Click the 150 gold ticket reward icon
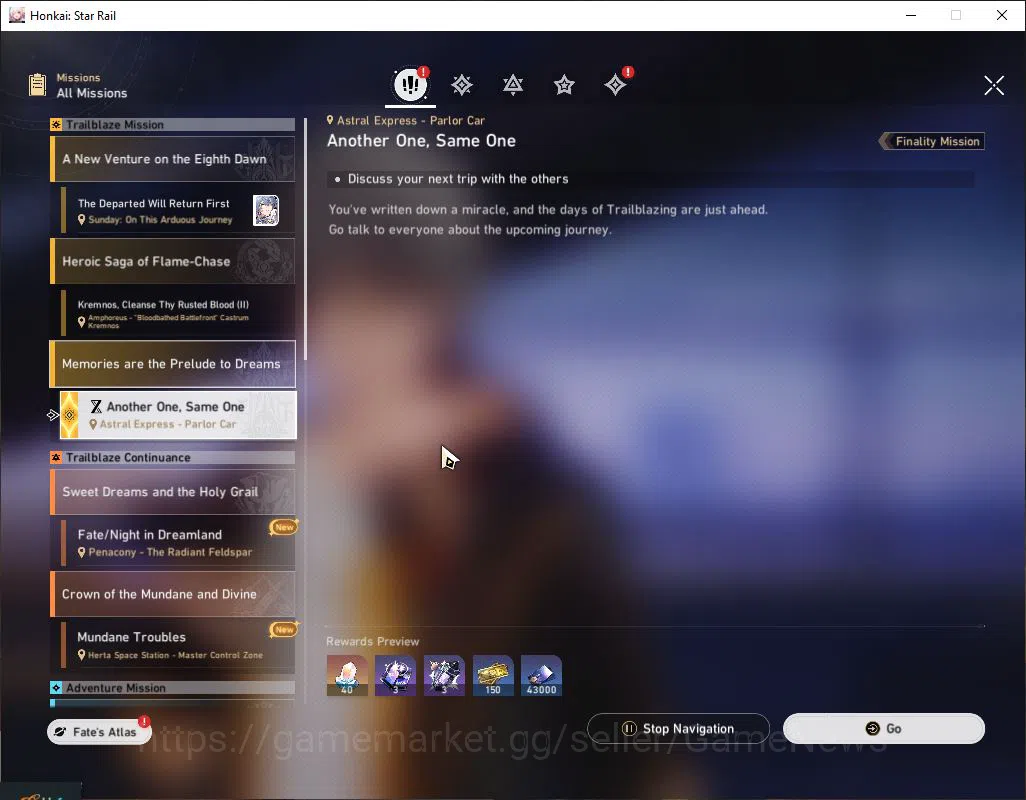The width and height of the screenshot is (1026, 800). coord(493,675)
